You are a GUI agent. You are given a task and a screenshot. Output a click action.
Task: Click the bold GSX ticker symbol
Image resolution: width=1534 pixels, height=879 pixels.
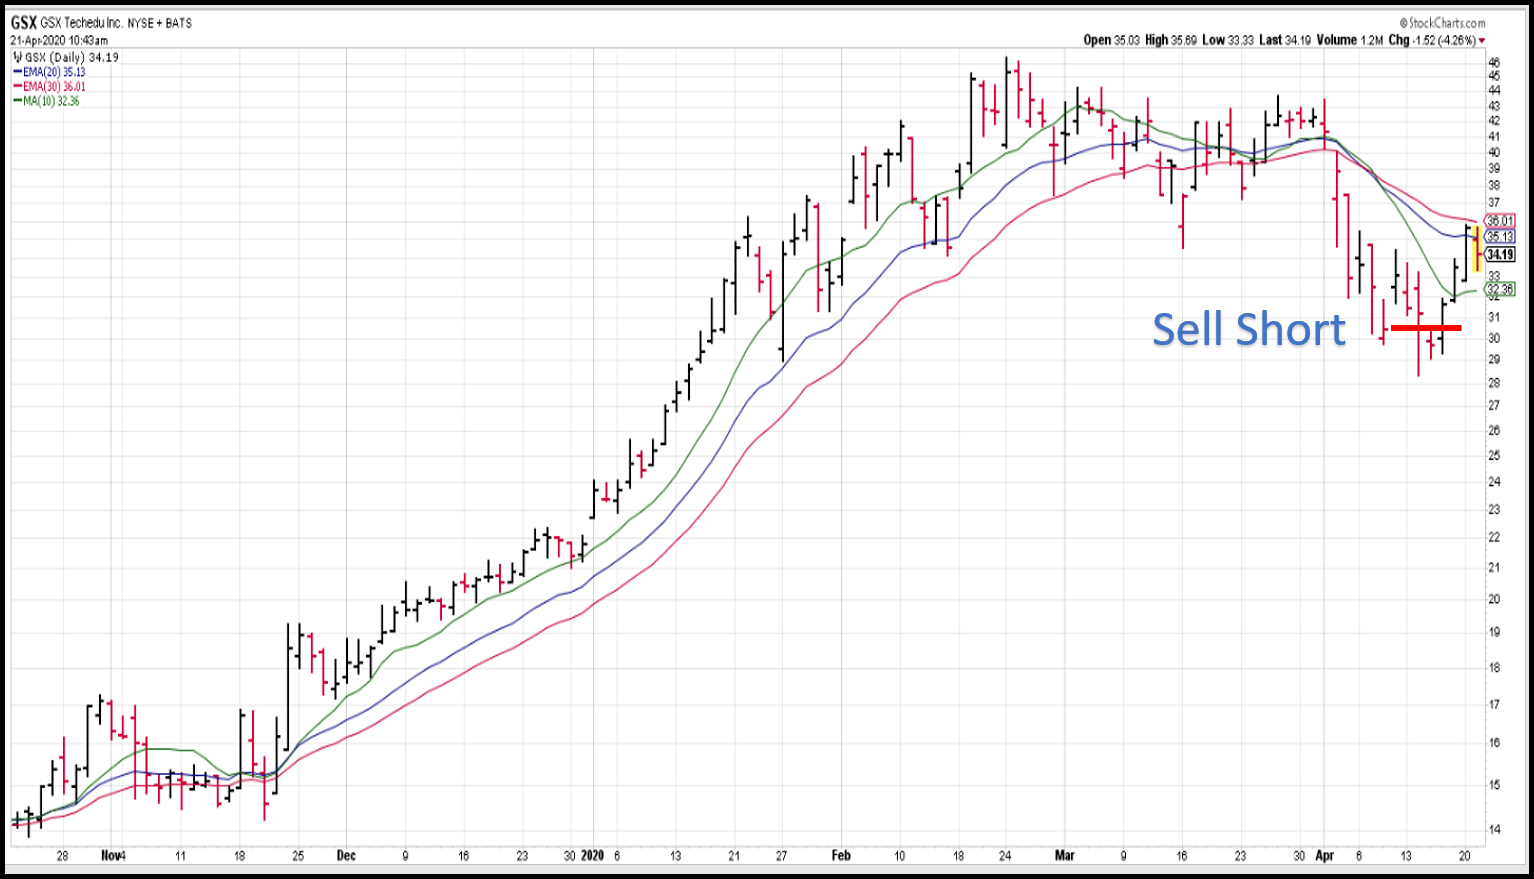24,23
